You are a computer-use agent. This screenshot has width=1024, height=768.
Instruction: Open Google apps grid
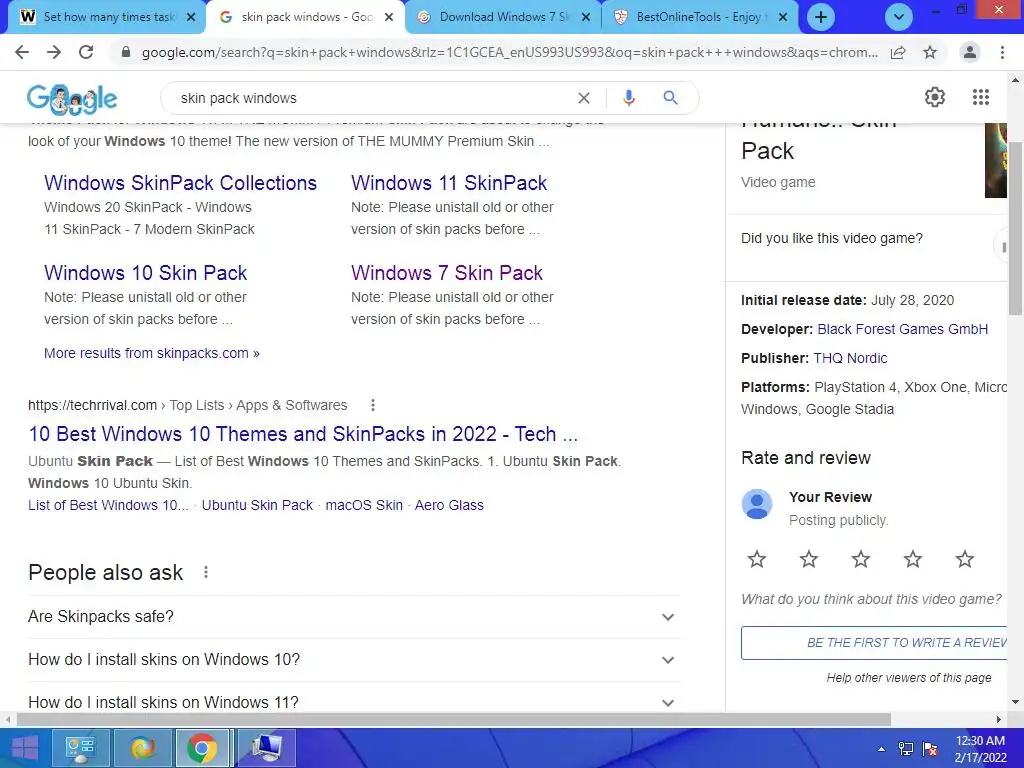click(x=980, y=97)
